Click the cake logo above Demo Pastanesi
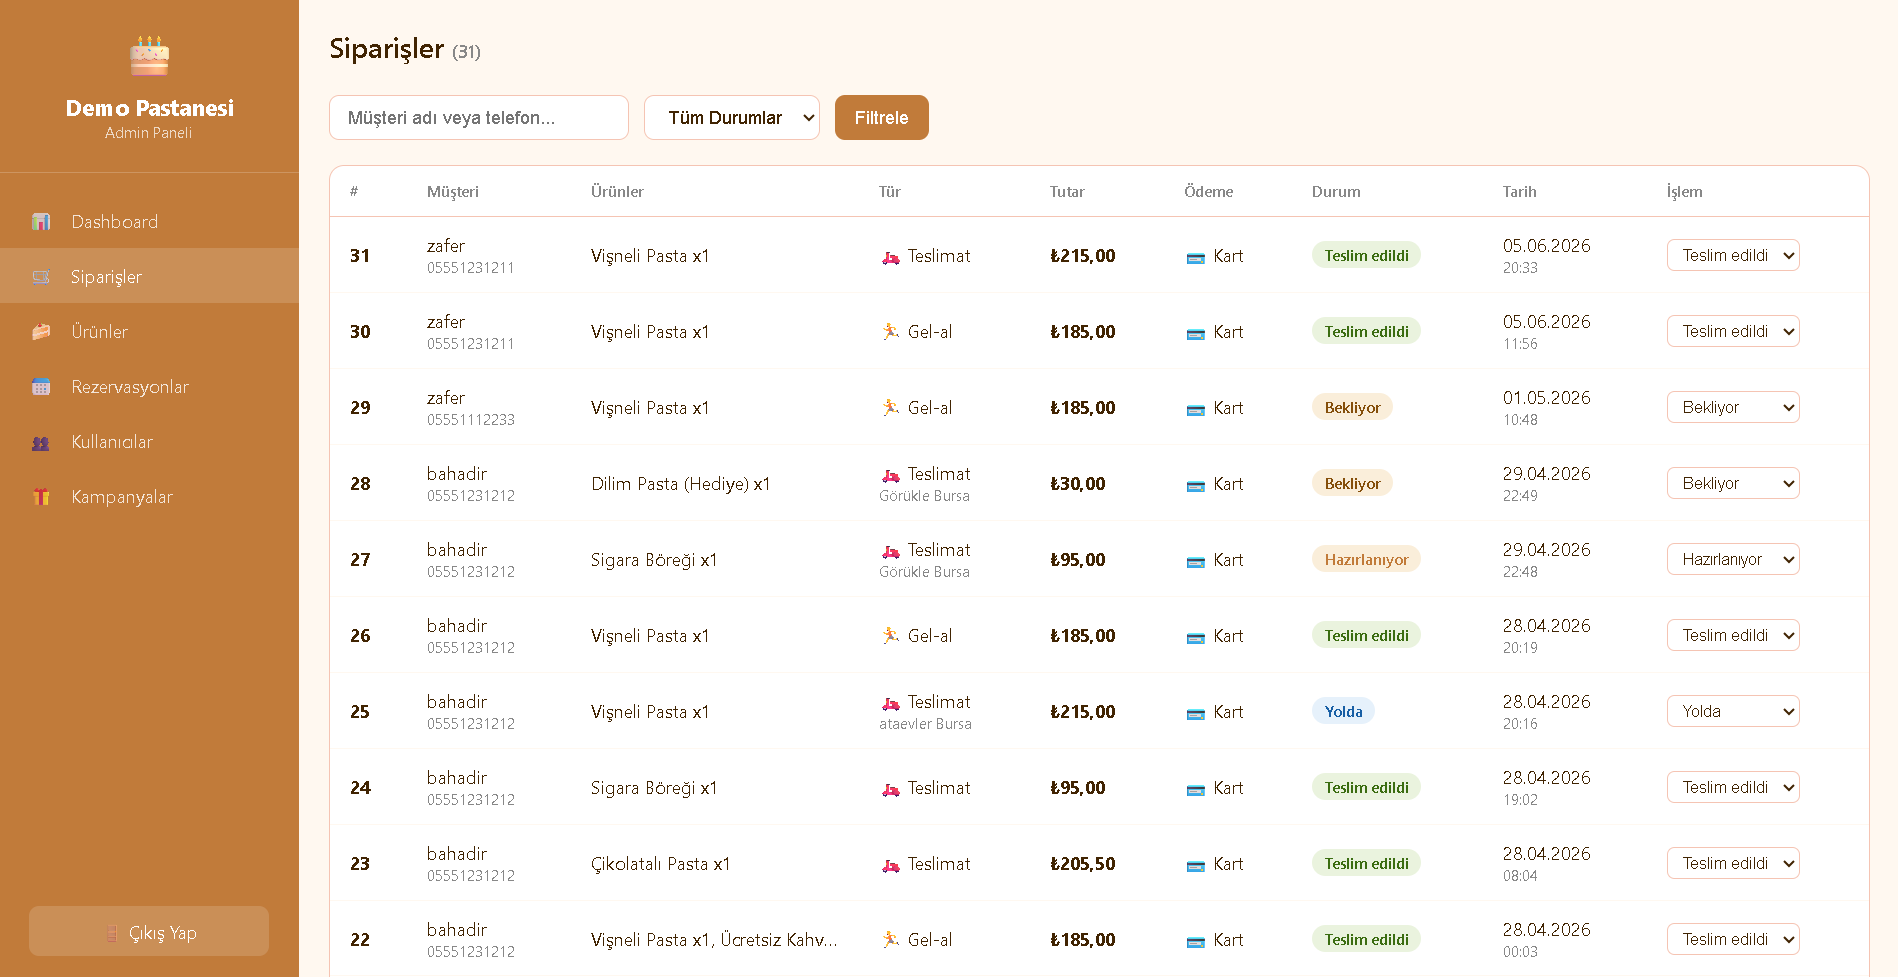This screenshot has width=1898, height=977. click(x=149, y=55)
